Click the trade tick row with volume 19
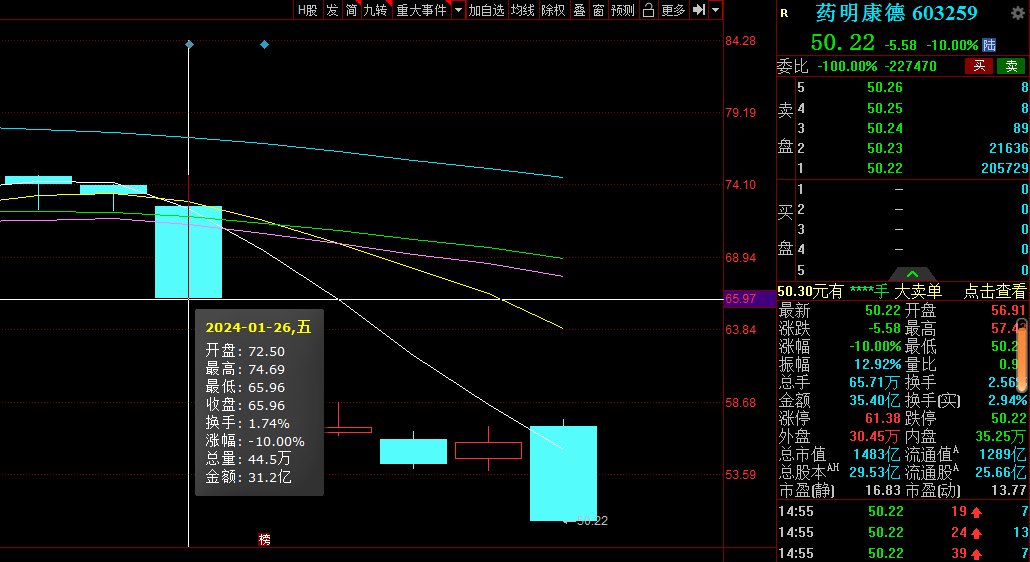 pos(903,511)
